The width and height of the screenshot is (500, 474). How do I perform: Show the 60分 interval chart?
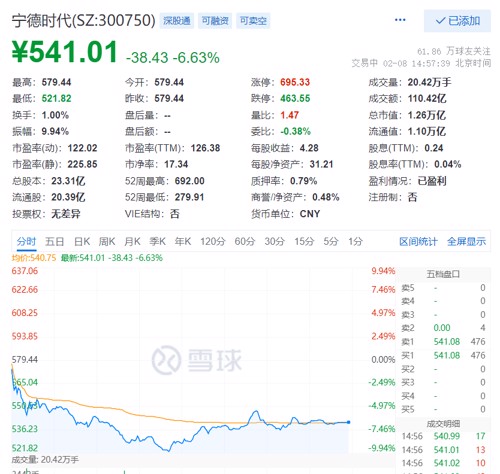coord(245,241)
